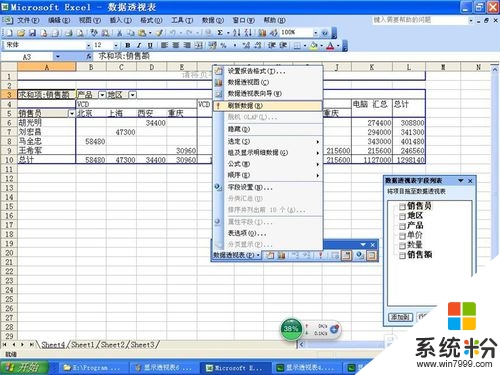Click the Borders icon in formatting toolbar

coord(297,45)
